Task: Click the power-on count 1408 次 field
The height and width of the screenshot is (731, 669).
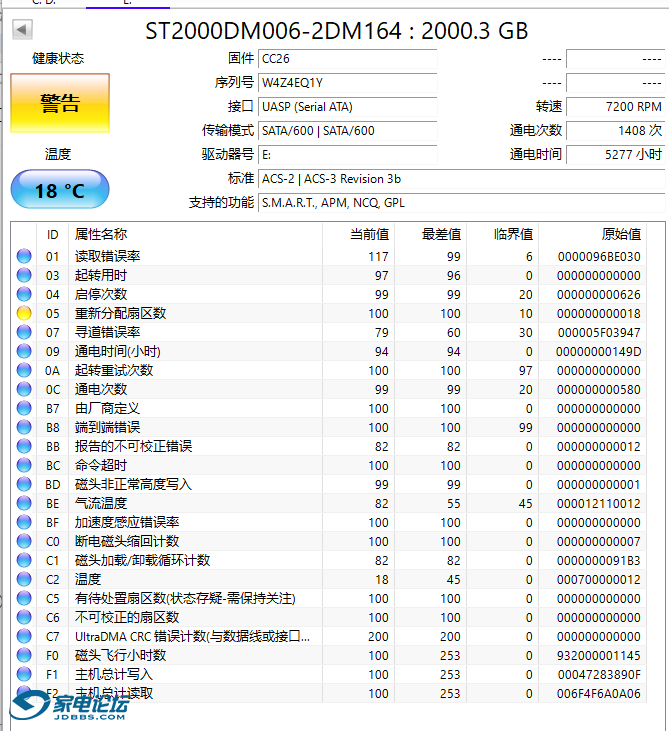Action: coord(615,131)
